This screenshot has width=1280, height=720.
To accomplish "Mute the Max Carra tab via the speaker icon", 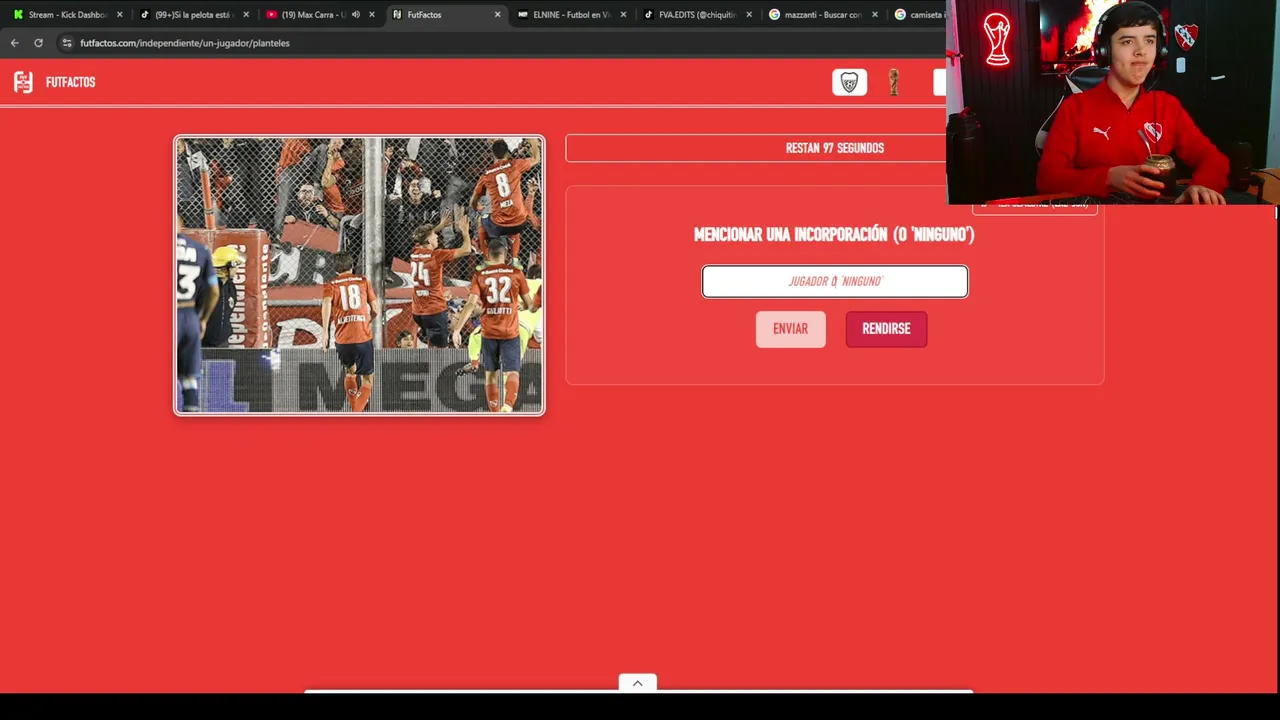I will pyautogui.click(x=355, y=15).
